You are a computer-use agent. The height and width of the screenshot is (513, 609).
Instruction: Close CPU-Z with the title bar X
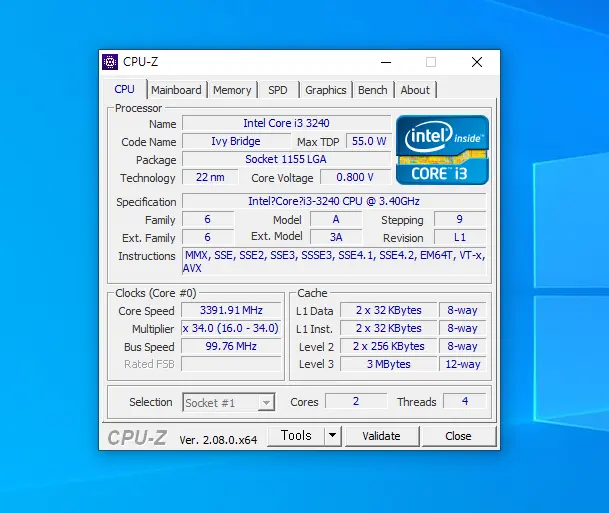477,62
